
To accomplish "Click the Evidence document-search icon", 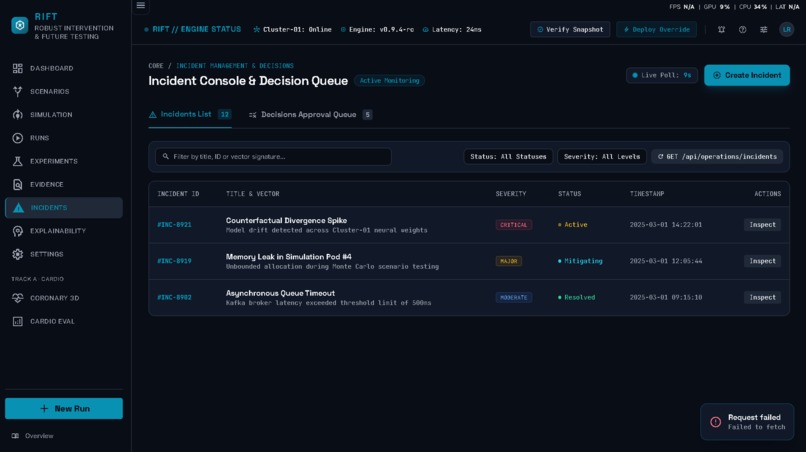I will [17, 184].
